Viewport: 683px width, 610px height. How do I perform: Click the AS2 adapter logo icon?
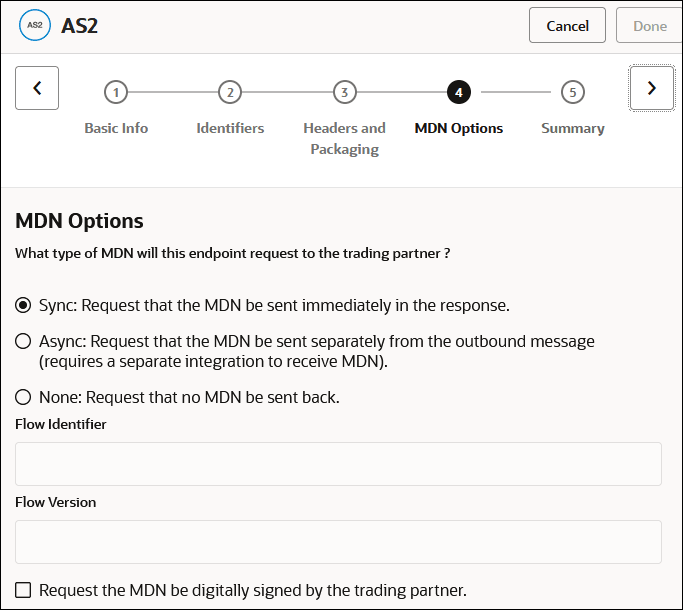36,26
